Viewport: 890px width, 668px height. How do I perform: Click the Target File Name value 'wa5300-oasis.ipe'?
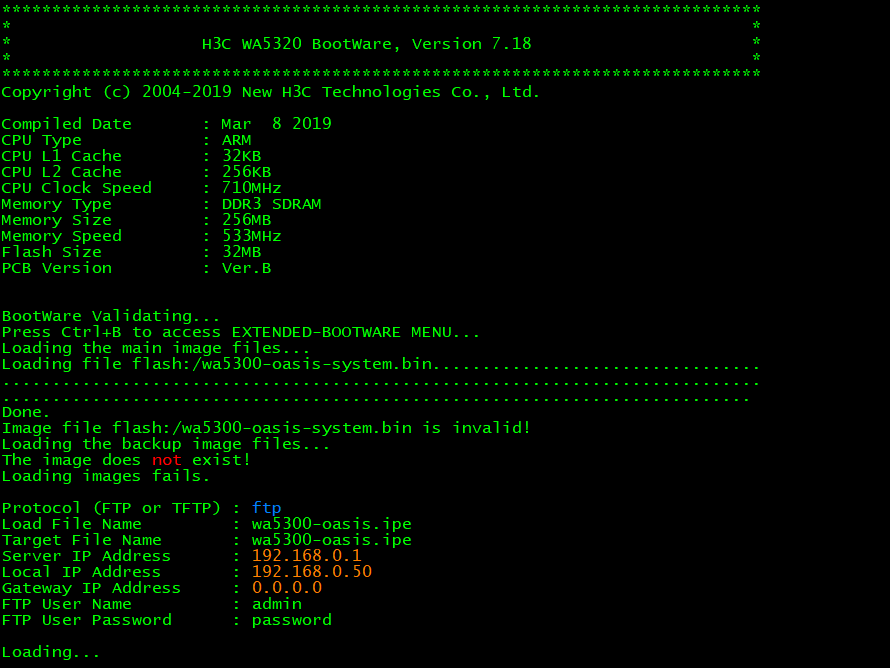click(x=331, y=540)
